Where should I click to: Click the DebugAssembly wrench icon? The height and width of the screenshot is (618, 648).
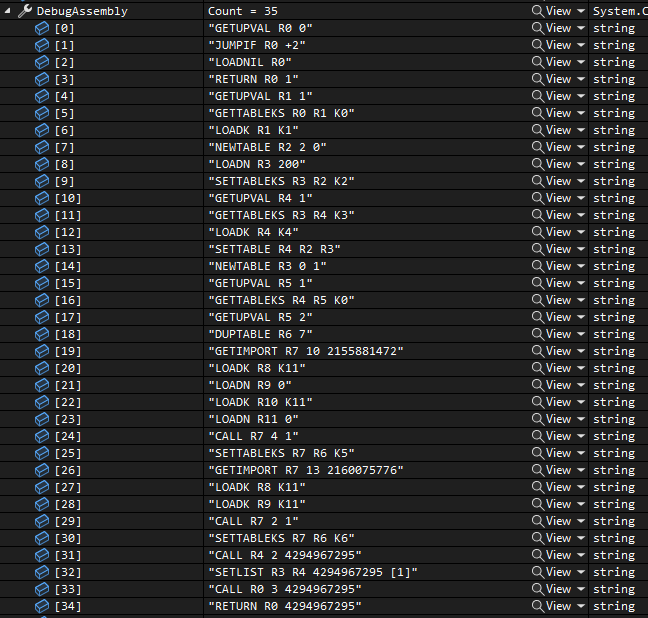25,11
